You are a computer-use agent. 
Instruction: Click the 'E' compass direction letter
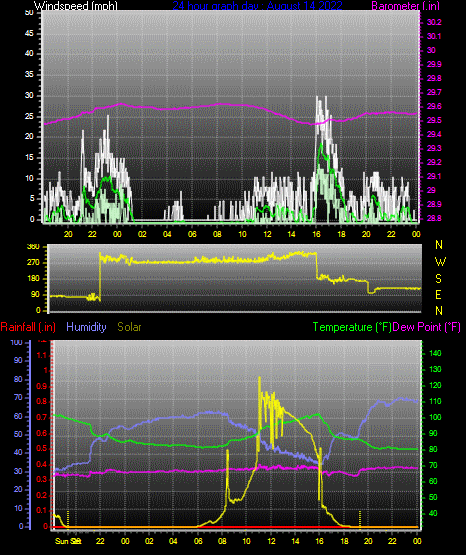click(438, 294)
